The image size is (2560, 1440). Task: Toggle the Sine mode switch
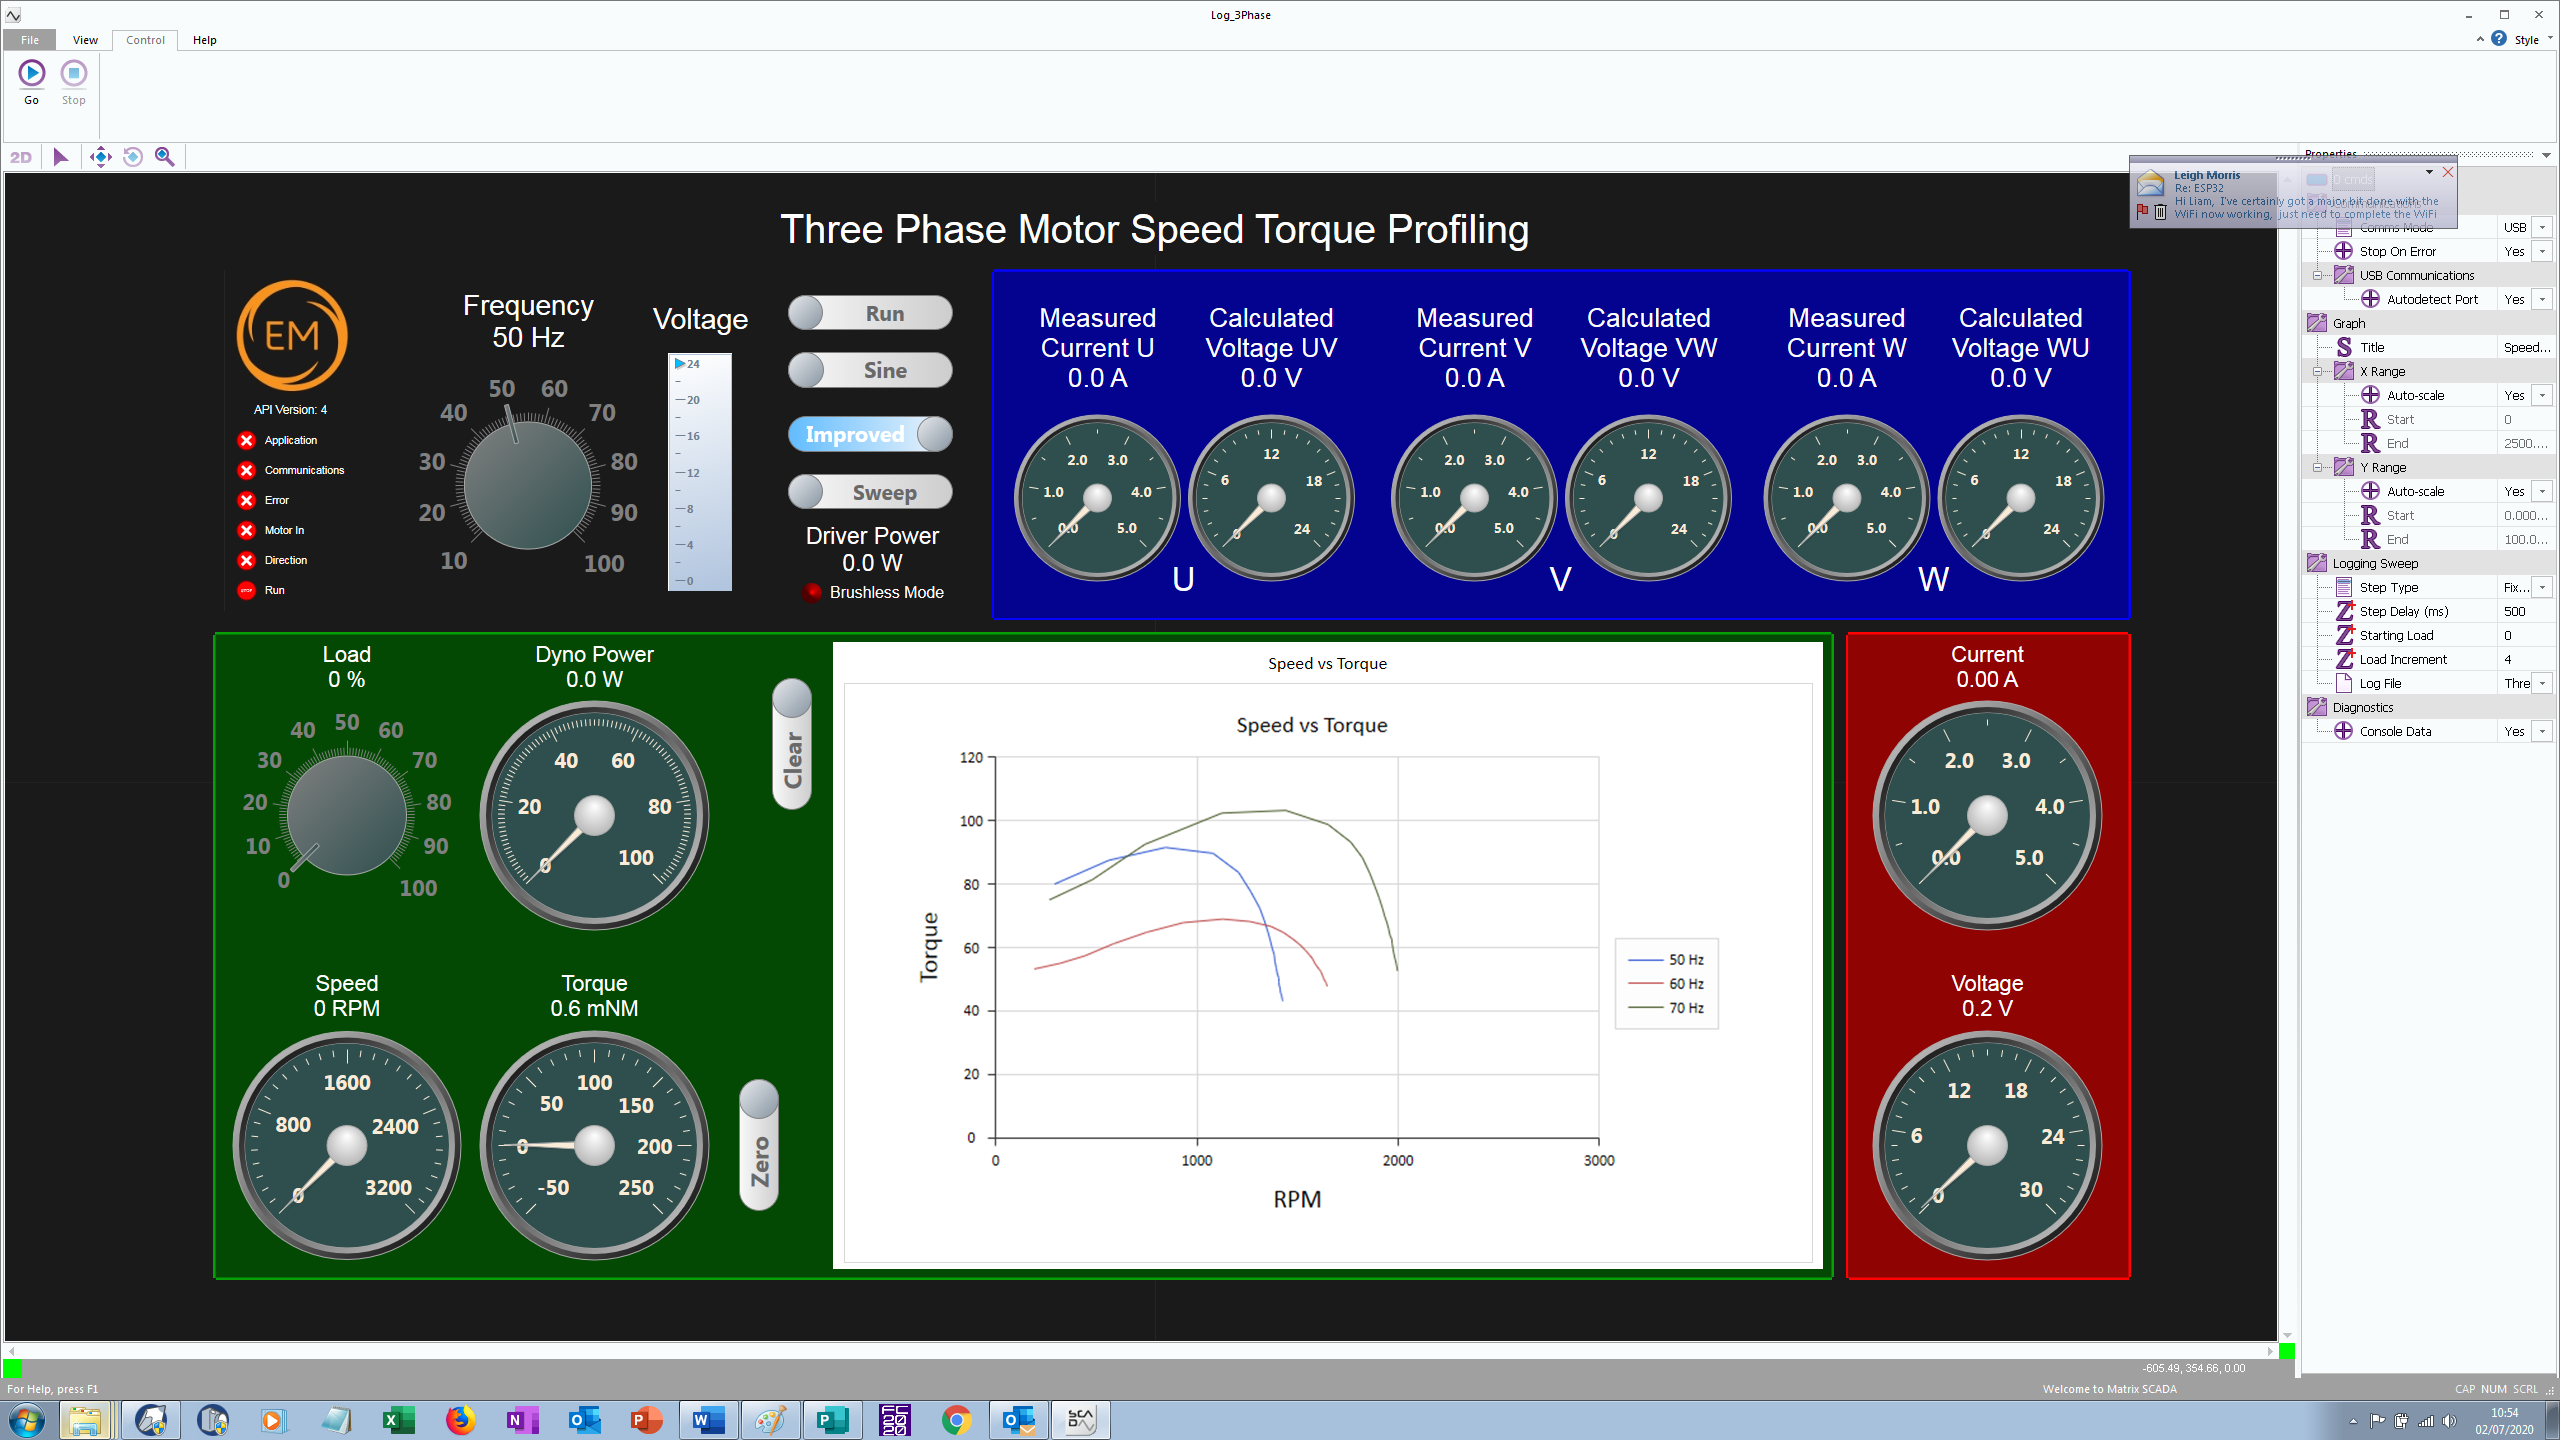(x=869, y=370)
